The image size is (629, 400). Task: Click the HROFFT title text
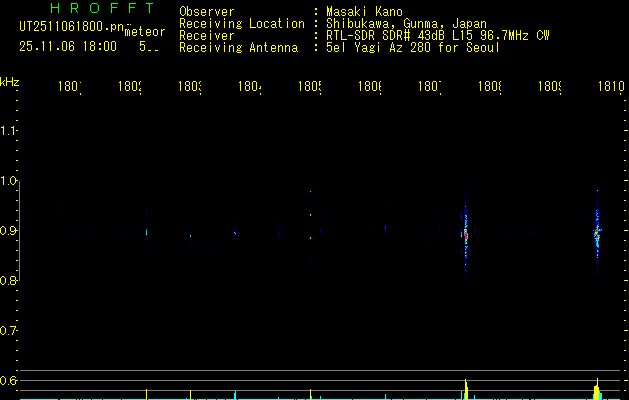point(103,8)
